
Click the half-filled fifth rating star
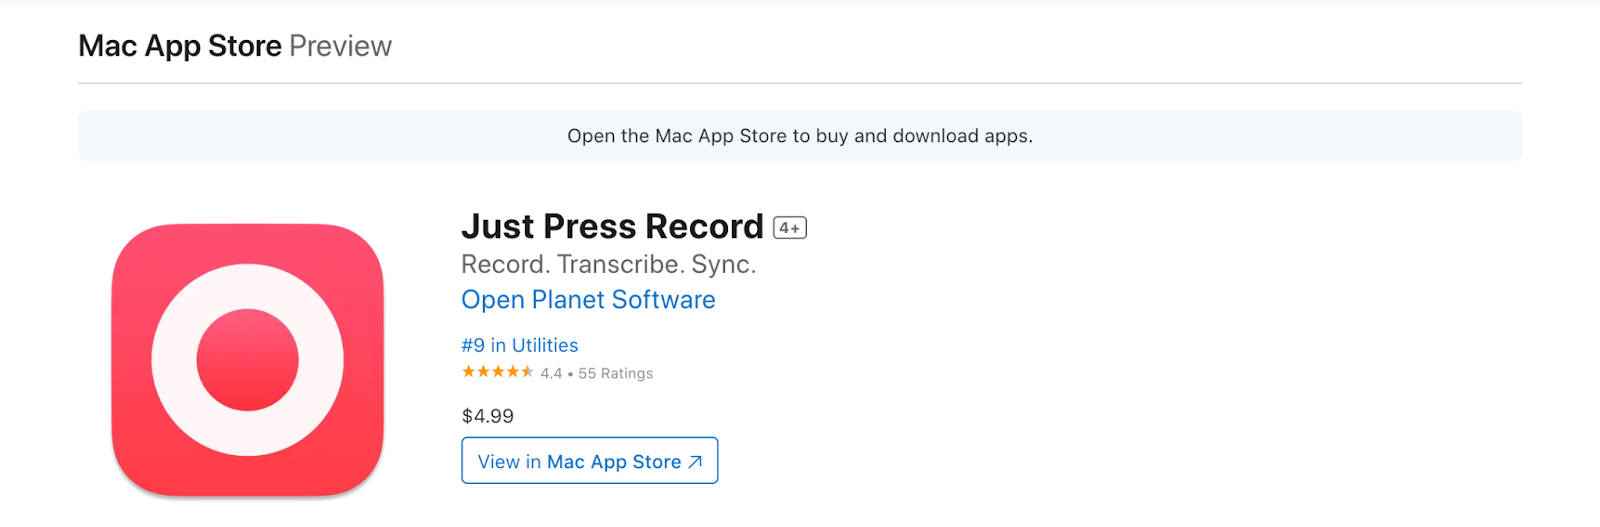tap(527, 372)
